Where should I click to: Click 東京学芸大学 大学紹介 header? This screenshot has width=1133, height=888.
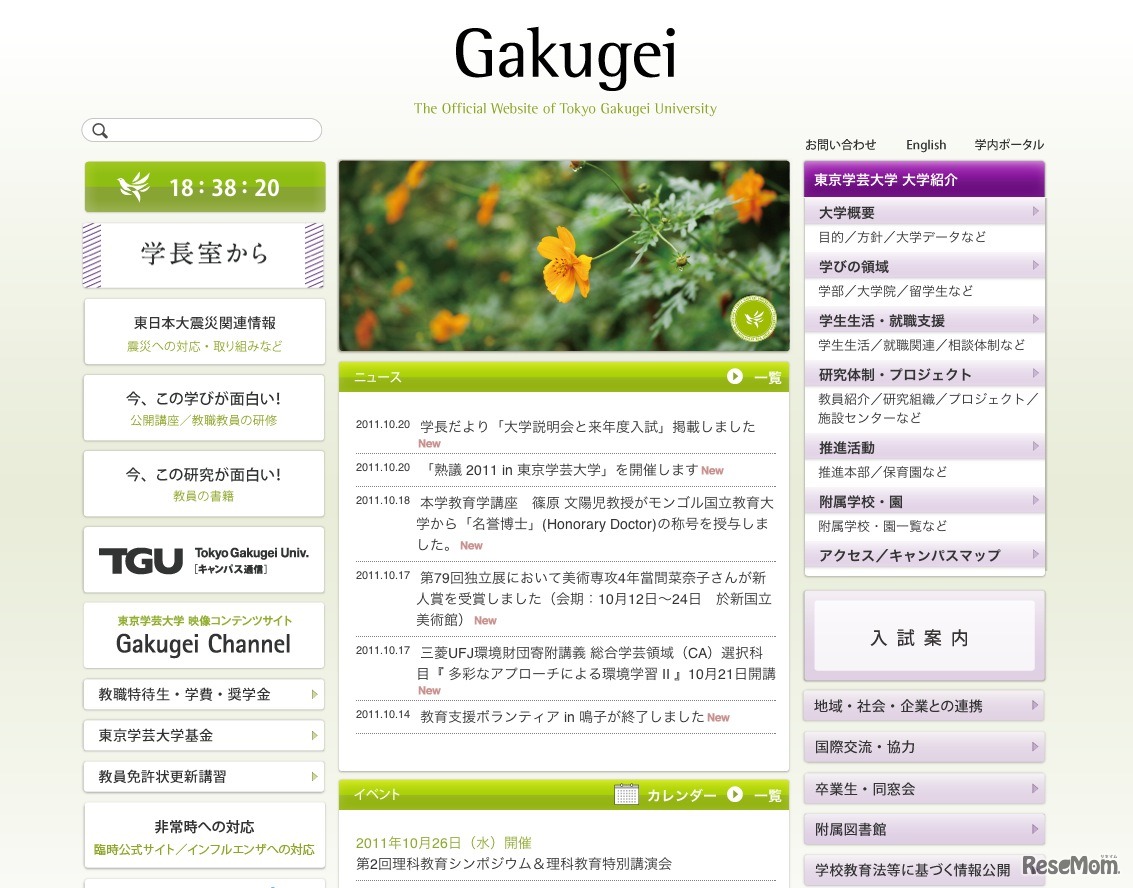(924, 179)
